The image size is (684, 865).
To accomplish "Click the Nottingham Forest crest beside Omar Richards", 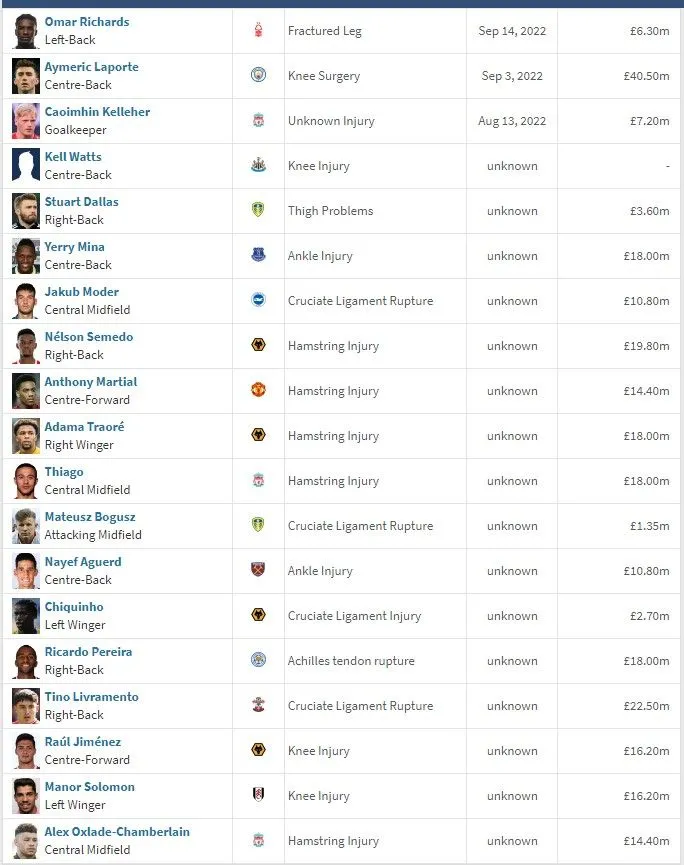I will [258, 31].
